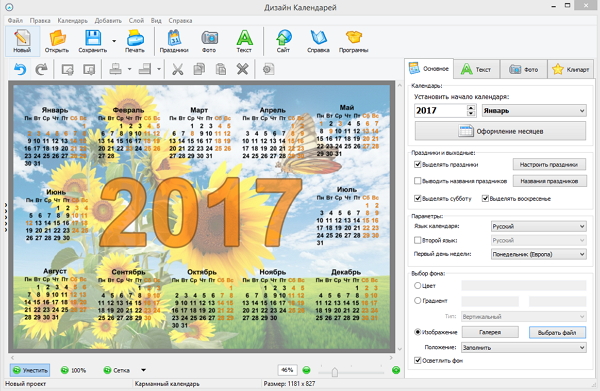Open Первый день недели dropdown

(x=538, y=254)
